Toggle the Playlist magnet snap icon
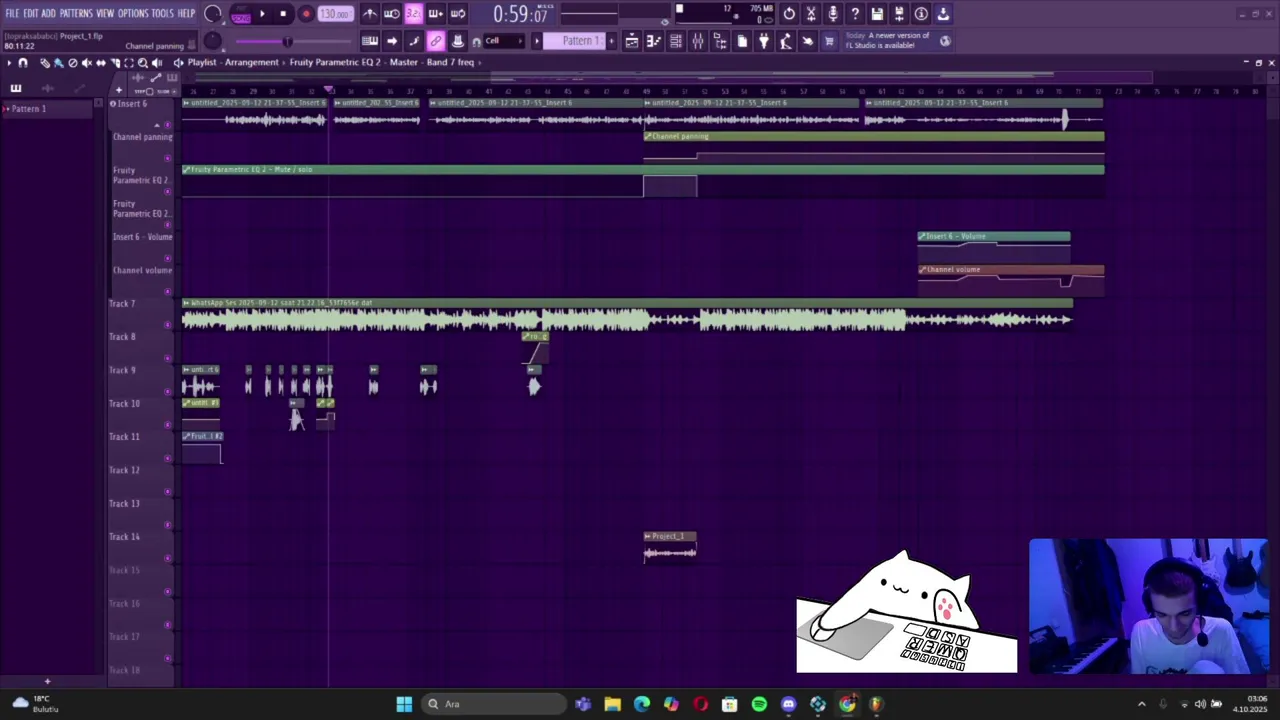This screenshot has width=1280, height=720. pos(23,63)
